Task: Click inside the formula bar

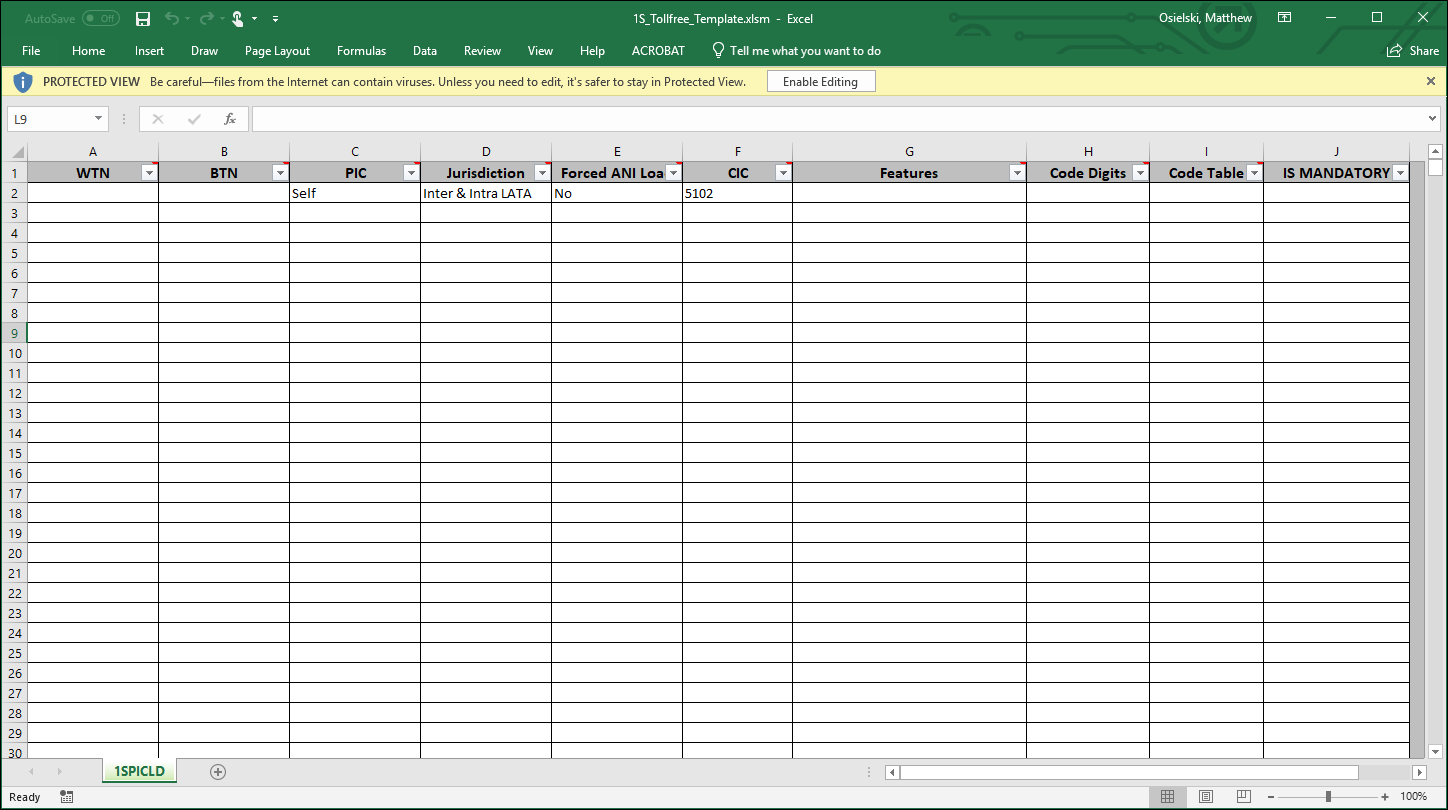Action: pos(838,119)
